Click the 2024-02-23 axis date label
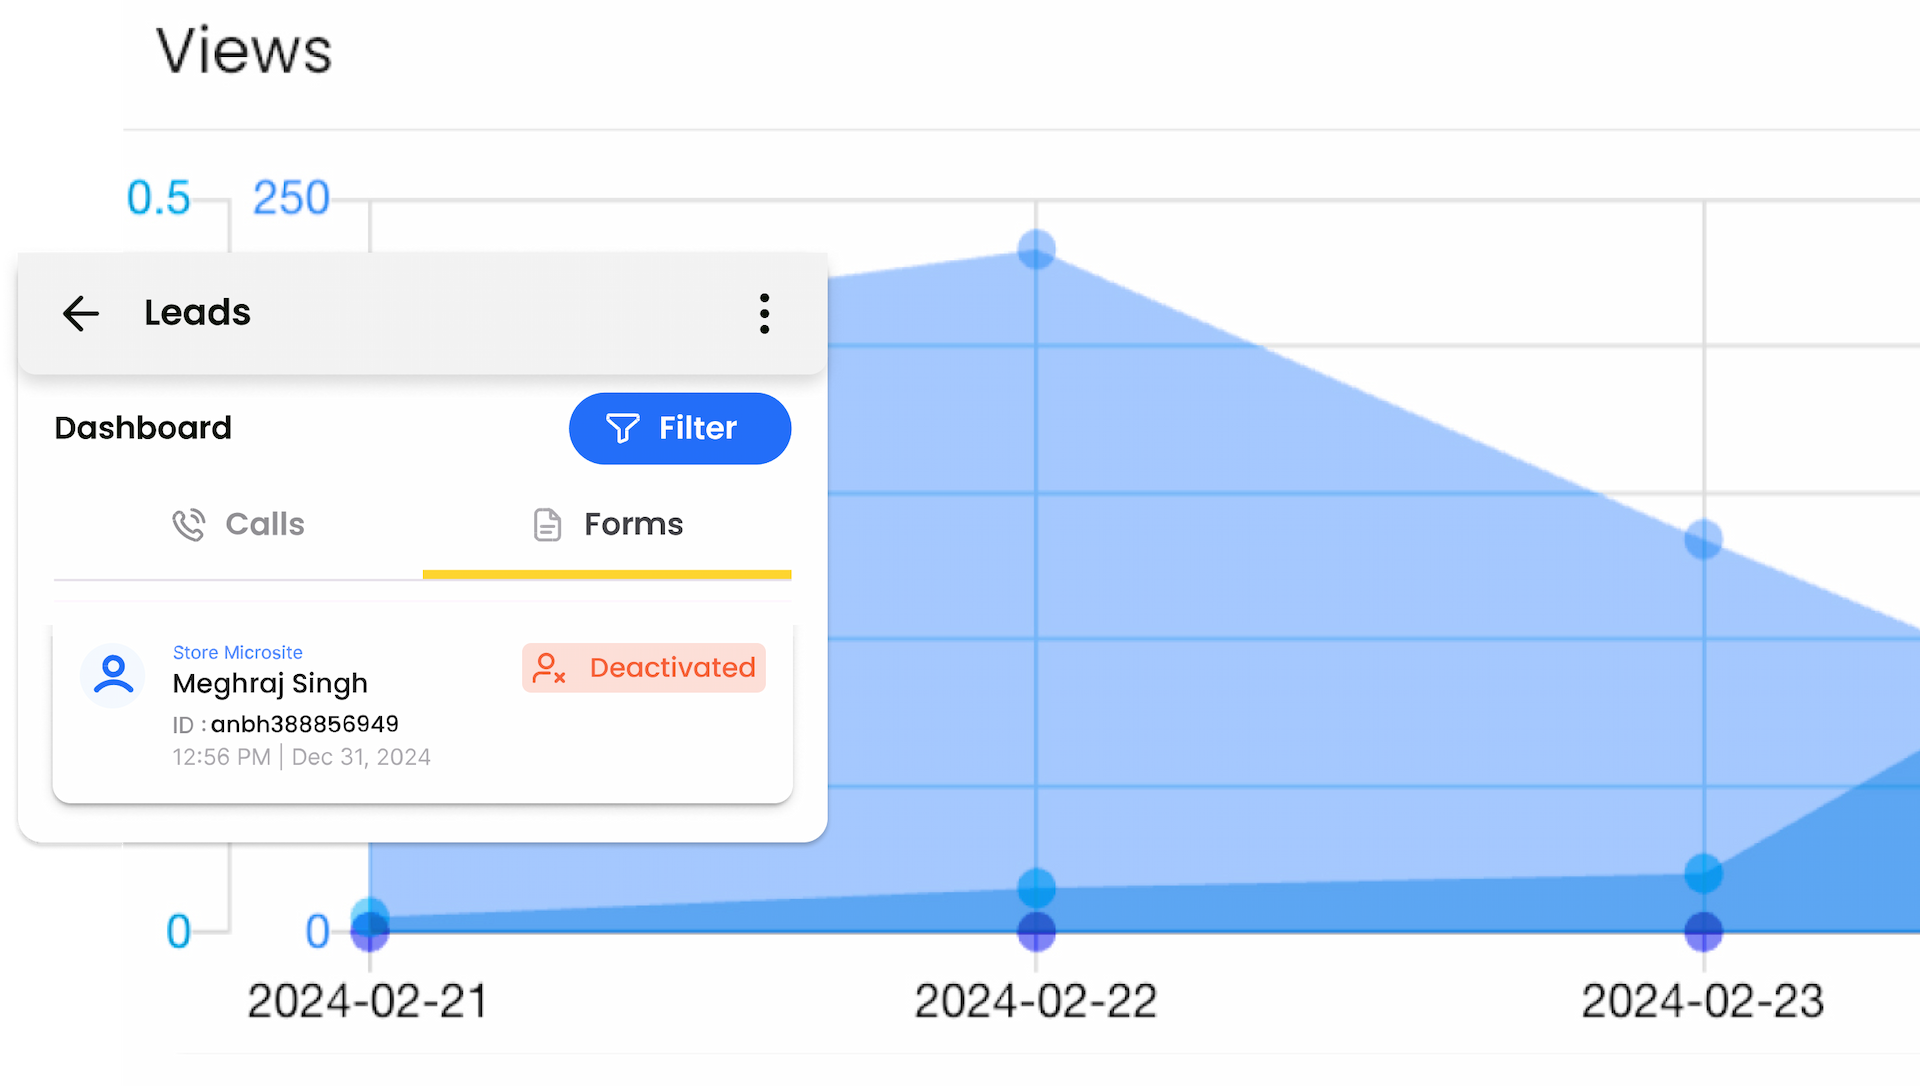The width and height of the screenshot is (1920, 1086). [1702, 1001]
